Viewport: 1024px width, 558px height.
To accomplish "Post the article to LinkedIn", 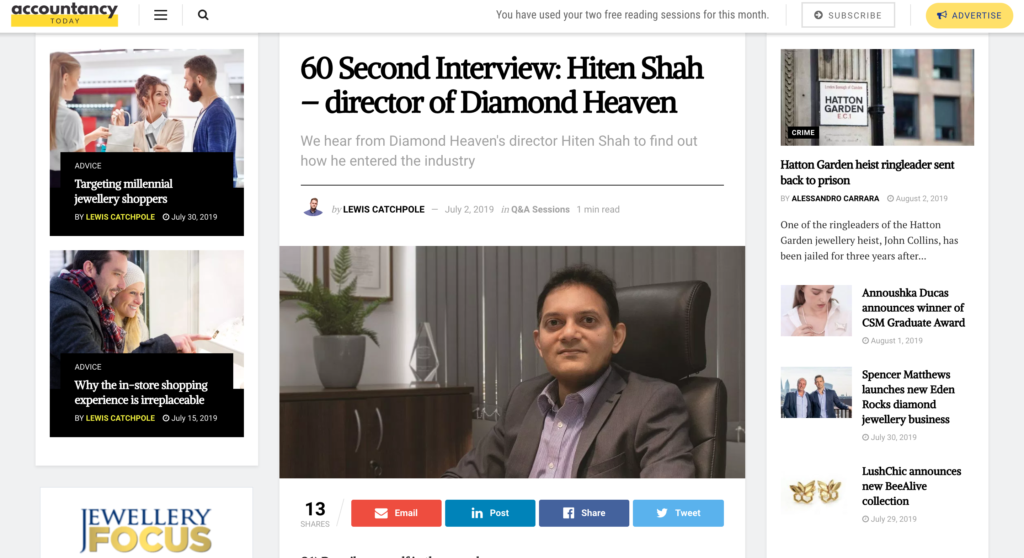I will point(490,513).
